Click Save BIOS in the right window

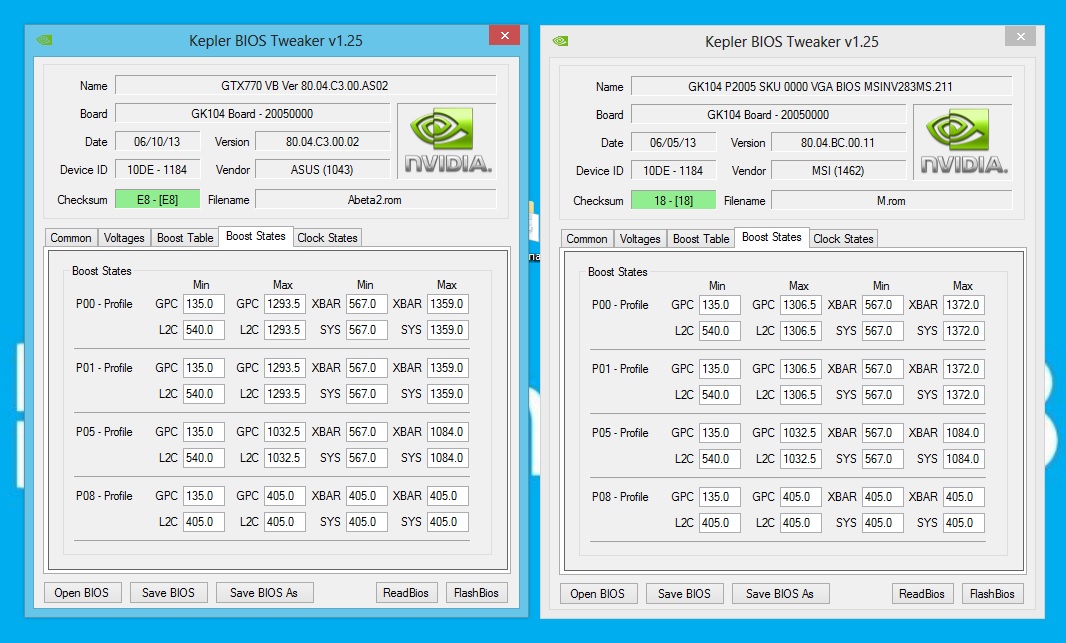click(684, 594)
